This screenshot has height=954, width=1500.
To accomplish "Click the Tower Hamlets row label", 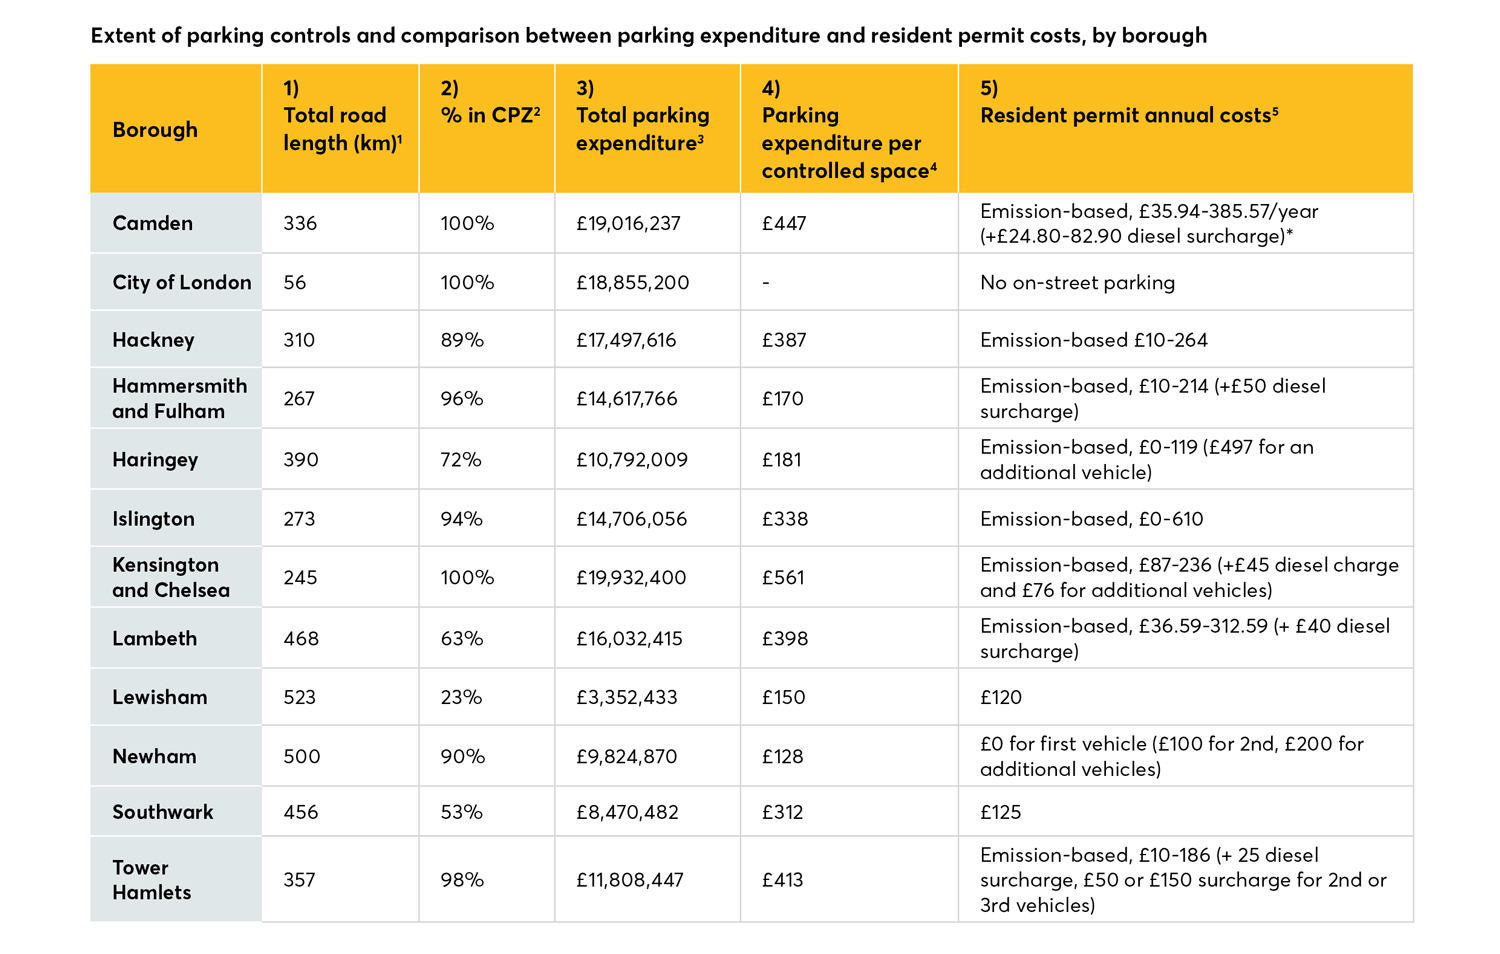I will tap(151, 880).
